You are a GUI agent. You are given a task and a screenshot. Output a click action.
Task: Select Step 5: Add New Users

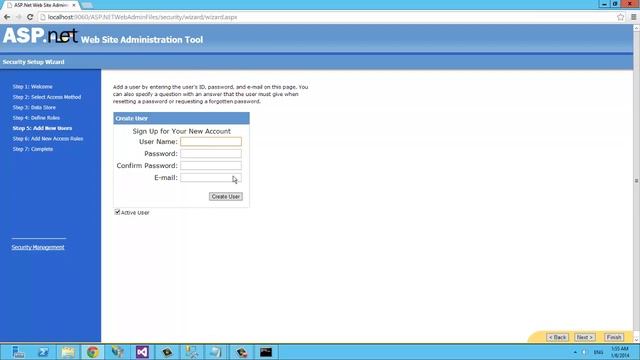(42, 128)
